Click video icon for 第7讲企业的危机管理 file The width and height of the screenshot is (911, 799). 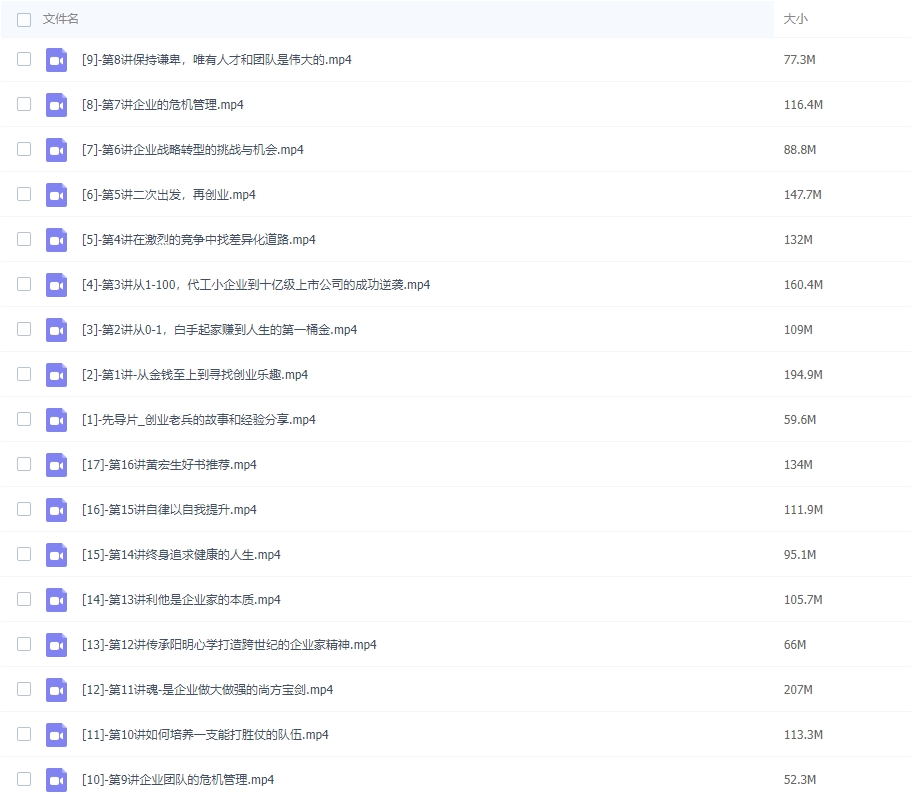tap(56, 104)
